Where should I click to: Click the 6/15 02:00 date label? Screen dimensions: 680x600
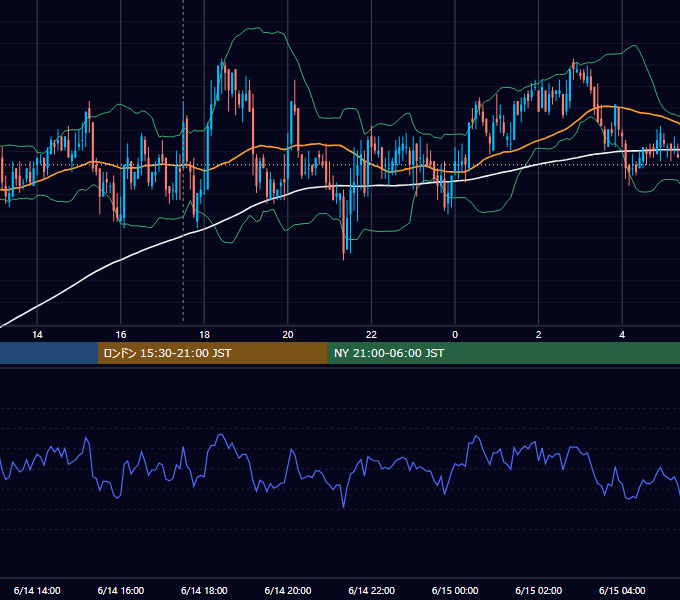point(538,590)
